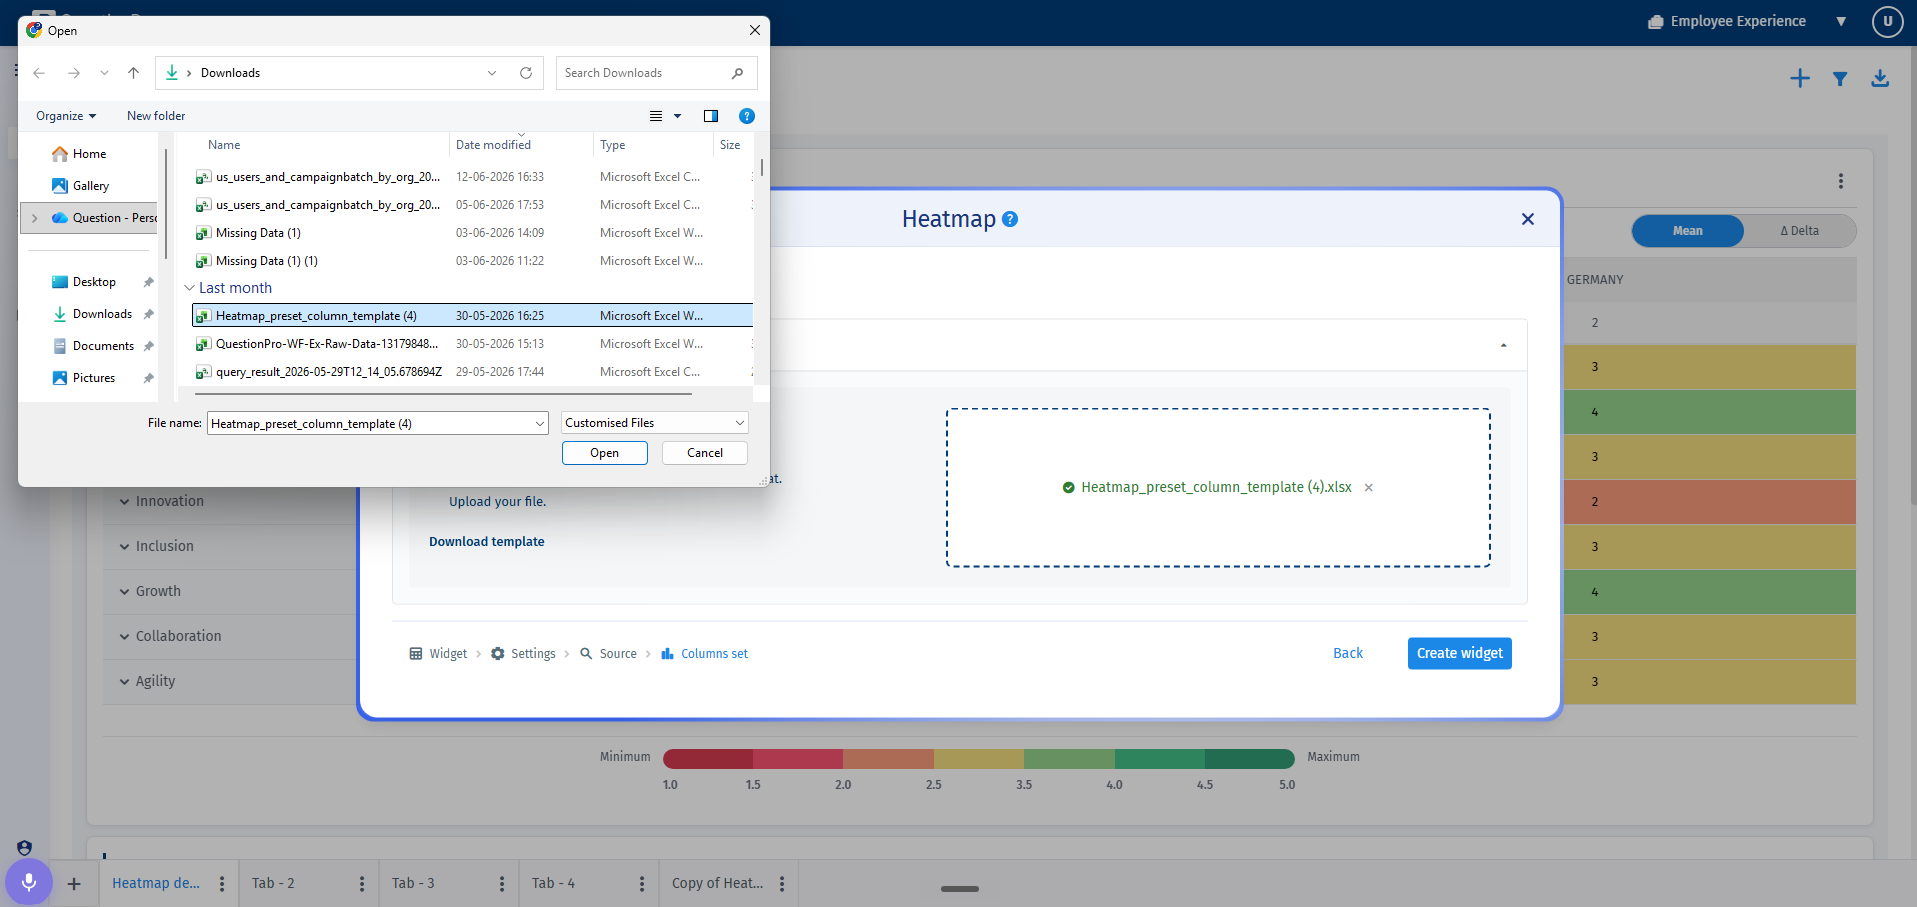Screen dimensions: 1917x907
Task: Open the Organize menu
Action: (x=66, y=116)
